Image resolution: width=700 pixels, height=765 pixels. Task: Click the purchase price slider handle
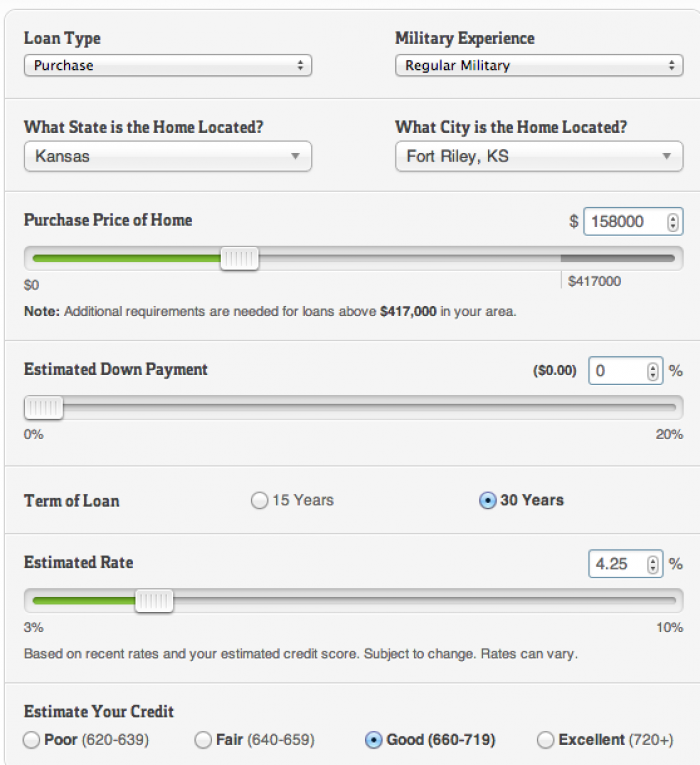click(x=239, y=259)
